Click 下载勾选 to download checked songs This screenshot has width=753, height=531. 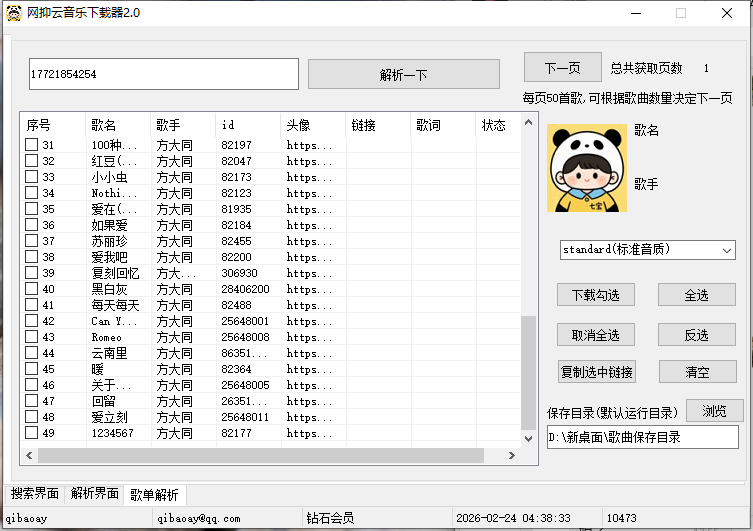click(595, 295)
